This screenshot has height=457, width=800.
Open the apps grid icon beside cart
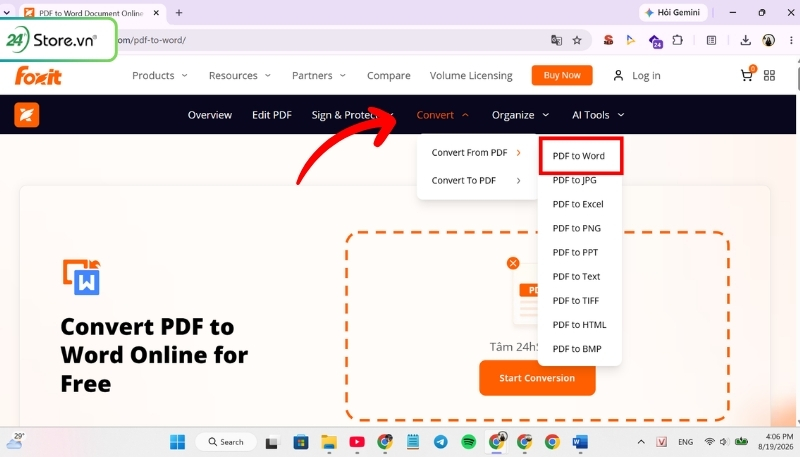(769, 75)
